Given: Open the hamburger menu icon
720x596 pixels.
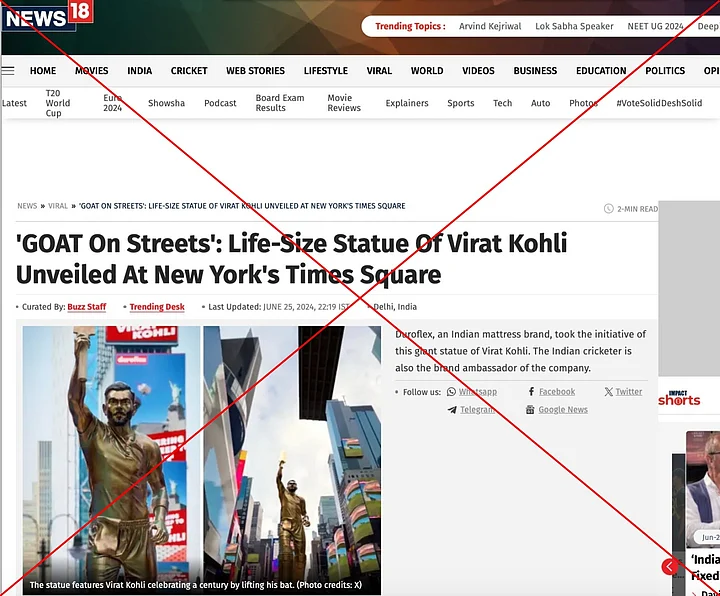Looking at the screenshot, I should click(8, 71).
